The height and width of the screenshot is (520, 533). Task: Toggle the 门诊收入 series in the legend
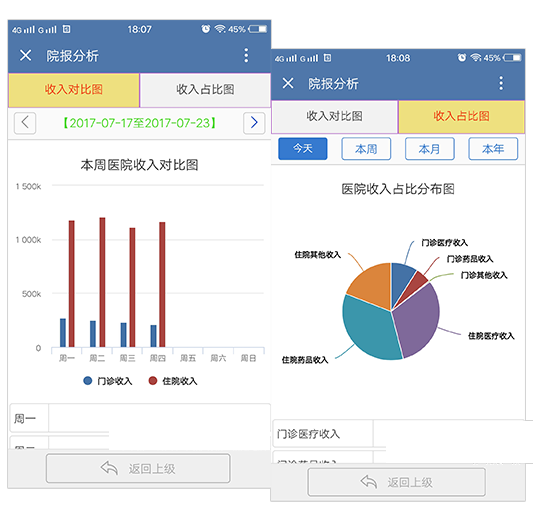[107, 381]
